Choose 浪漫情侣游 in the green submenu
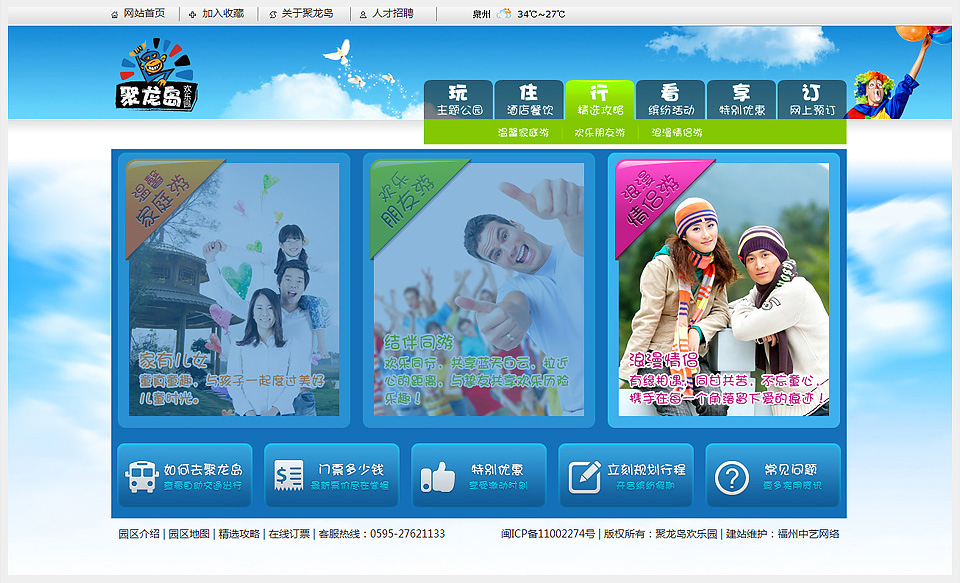 click(677, 132)
